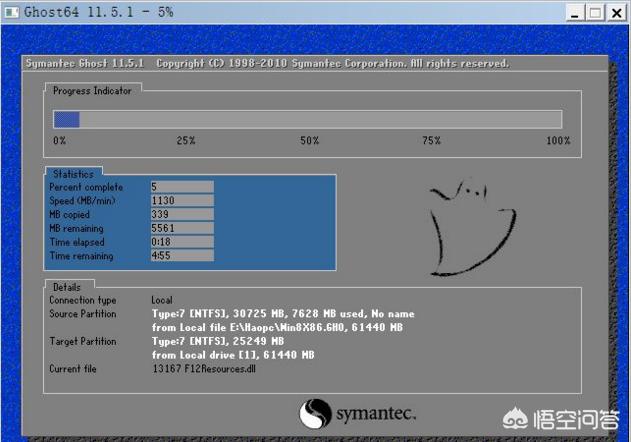
Task: Click the Symantec Ghost 11.5.1 header text
Action: pyautogui.click(x=85, y=64)
